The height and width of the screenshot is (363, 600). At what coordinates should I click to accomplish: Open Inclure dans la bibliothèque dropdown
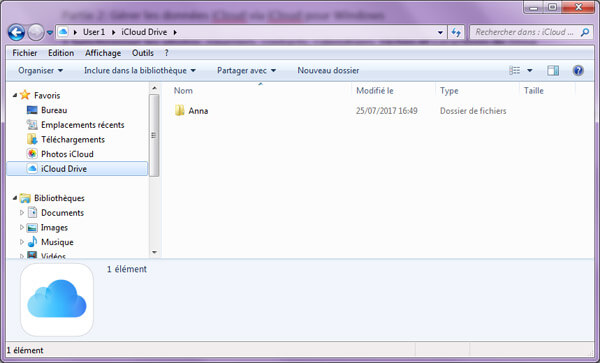(x=140, y=70)
